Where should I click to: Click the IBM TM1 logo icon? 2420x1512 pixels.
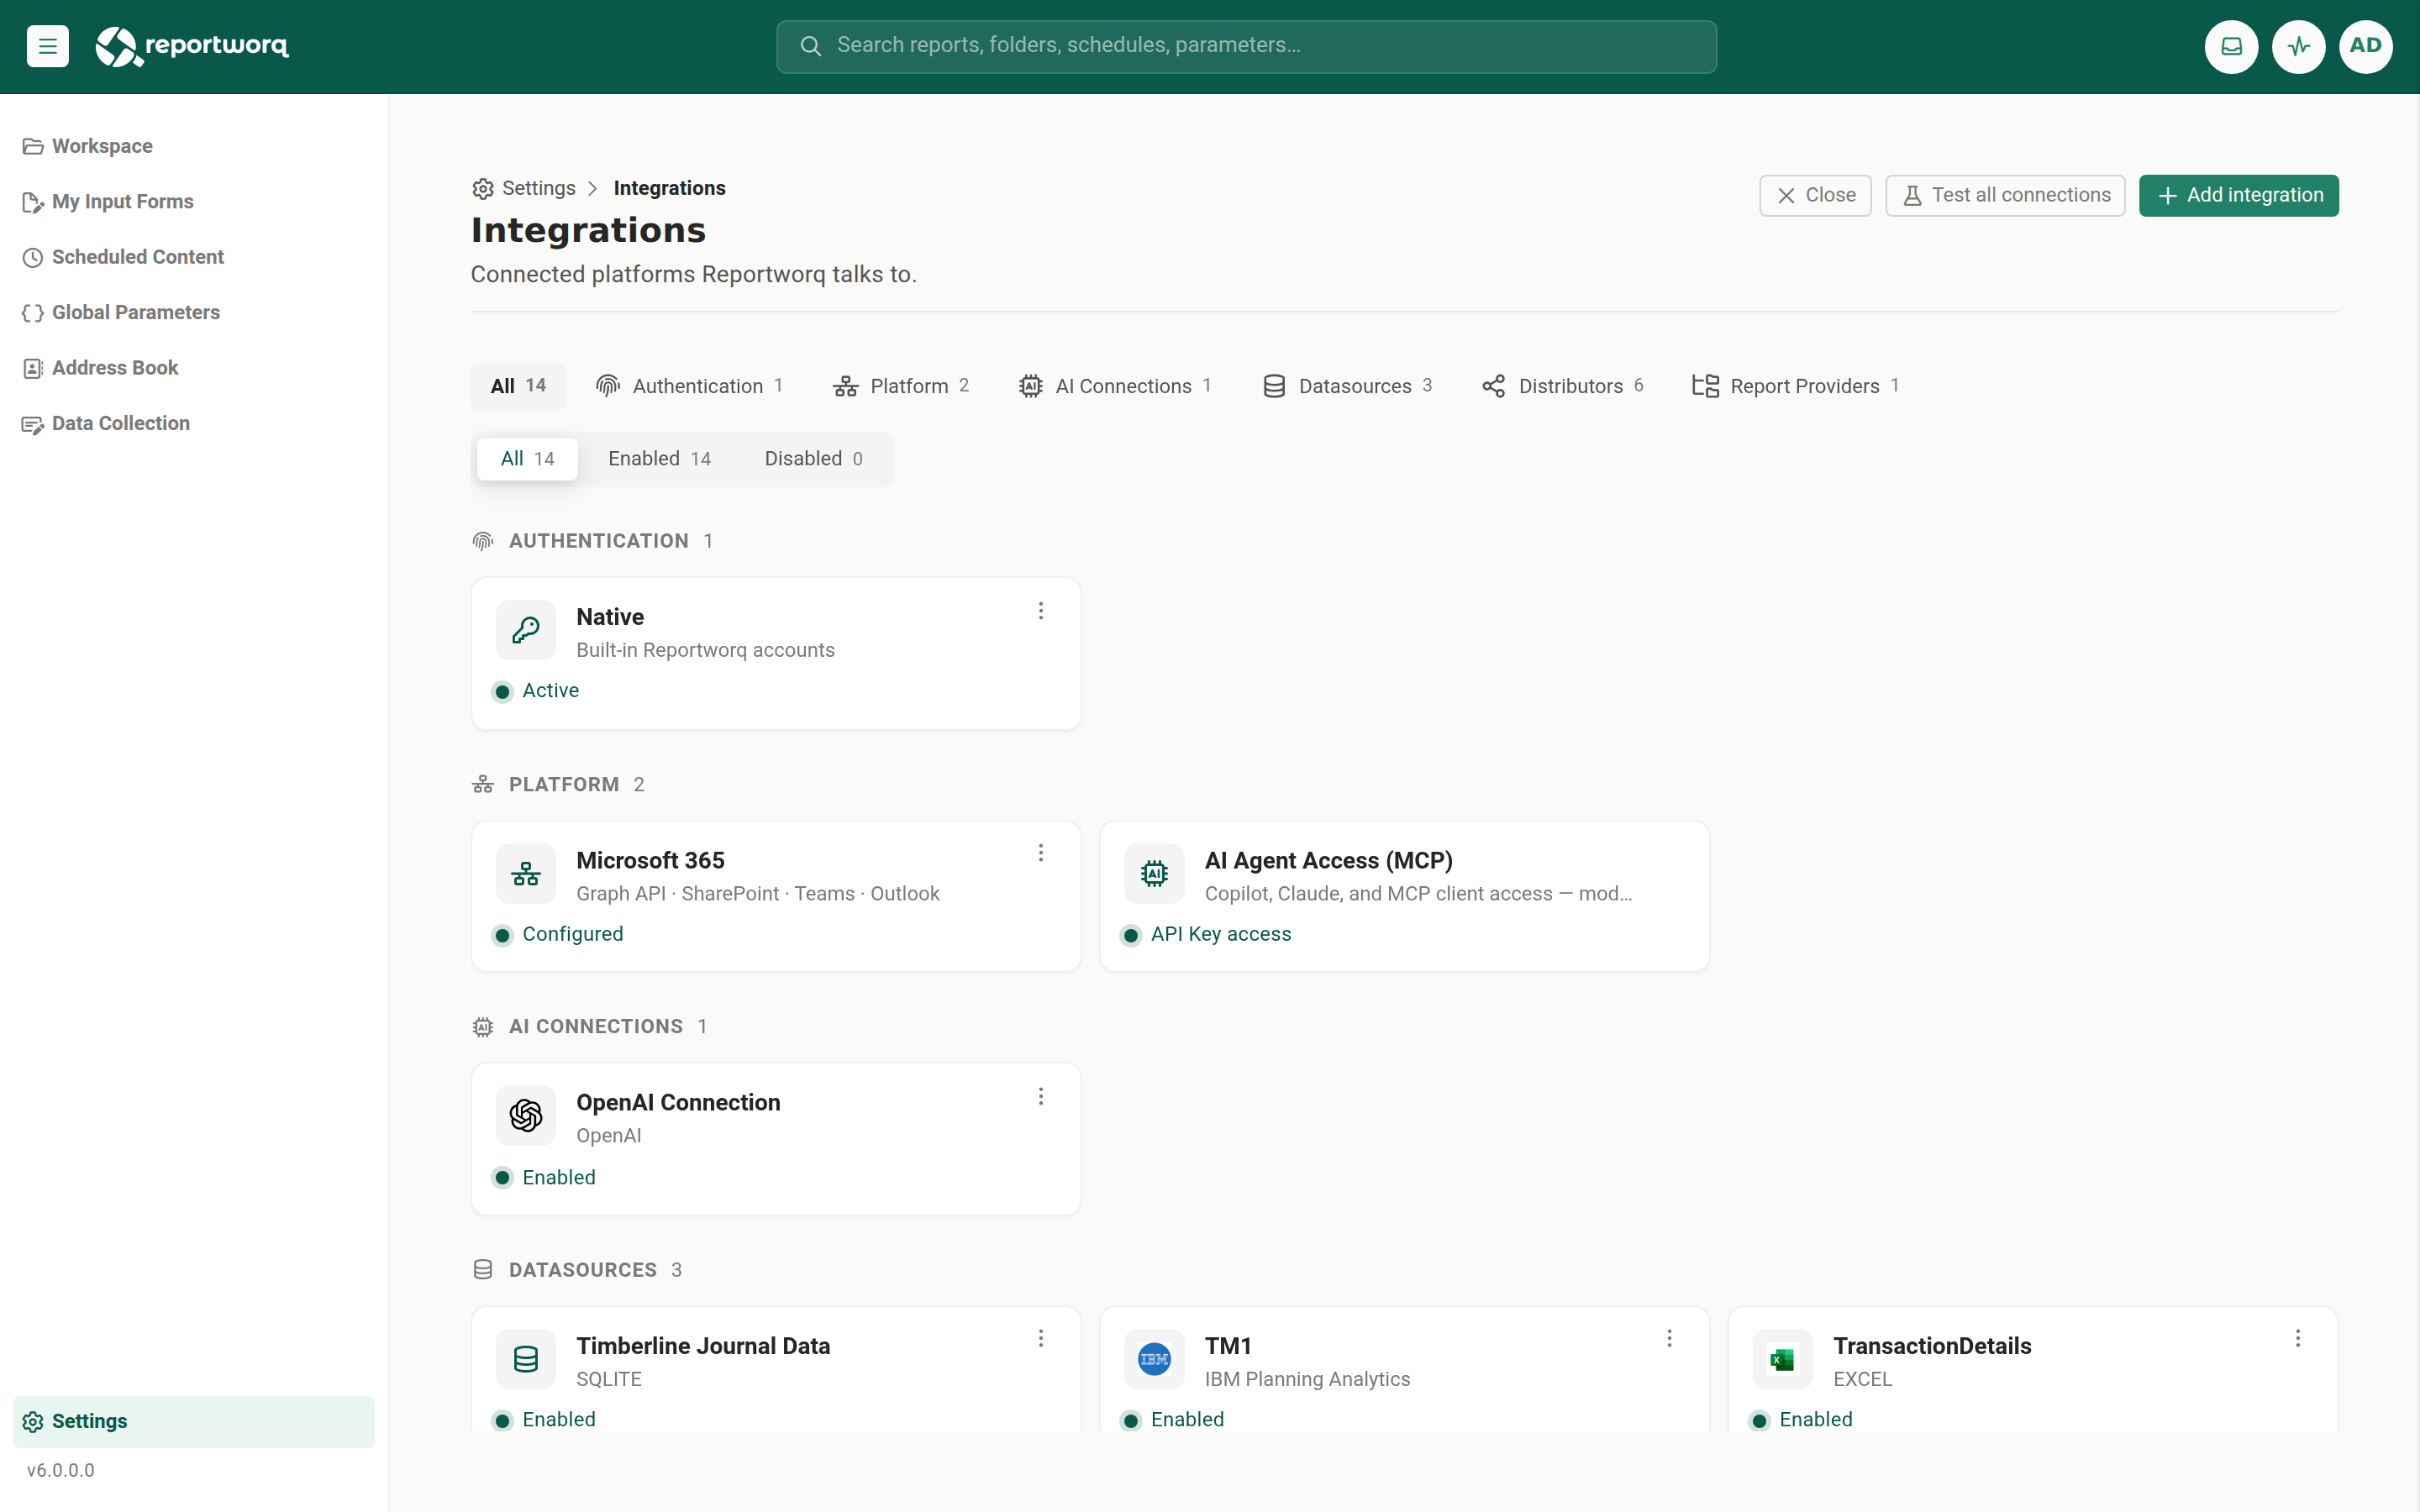(x=1154, y=1360)
